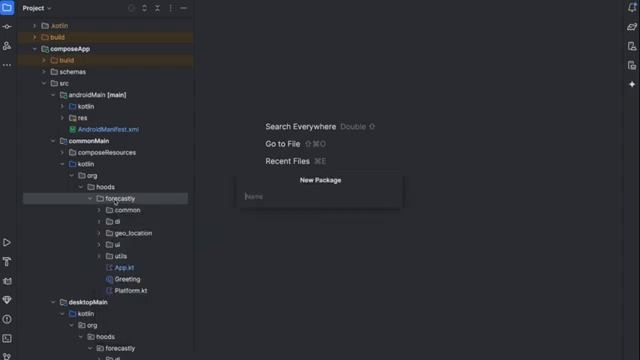Screen dimensions: 640x360
Task: Click Expand All in Project panel header
Action: click(144, 8)
